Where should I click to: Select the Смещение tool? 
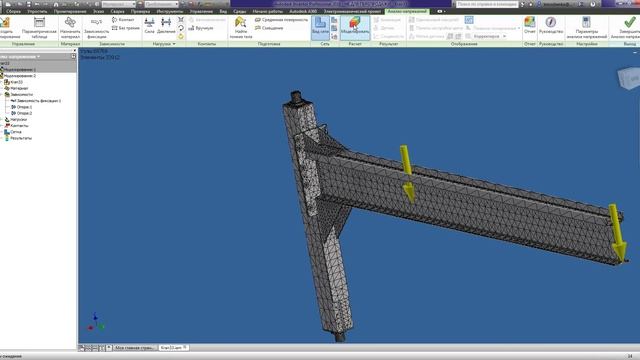(x=269, y=28)
